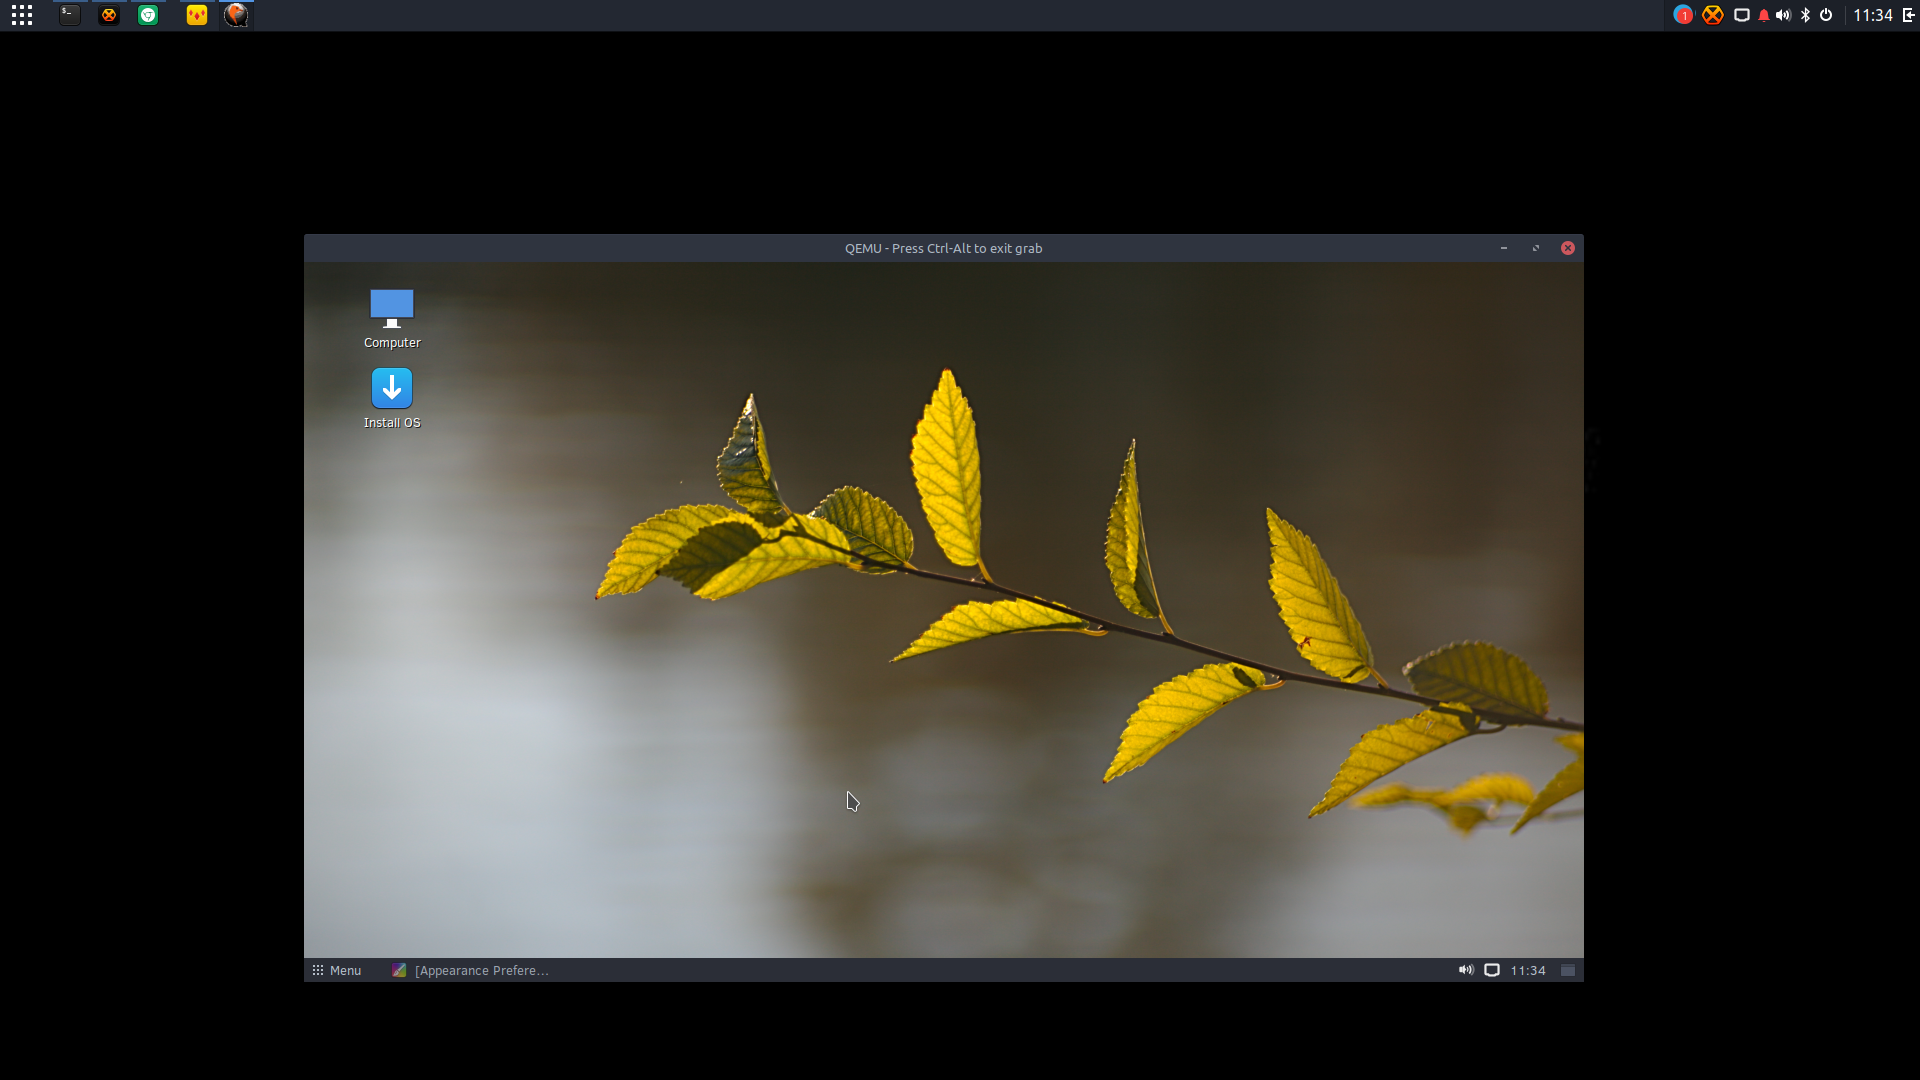The height and width of the screenshot is (1080, 1920).
Task: Select the Install OS desktop icon
Action: 392,399
